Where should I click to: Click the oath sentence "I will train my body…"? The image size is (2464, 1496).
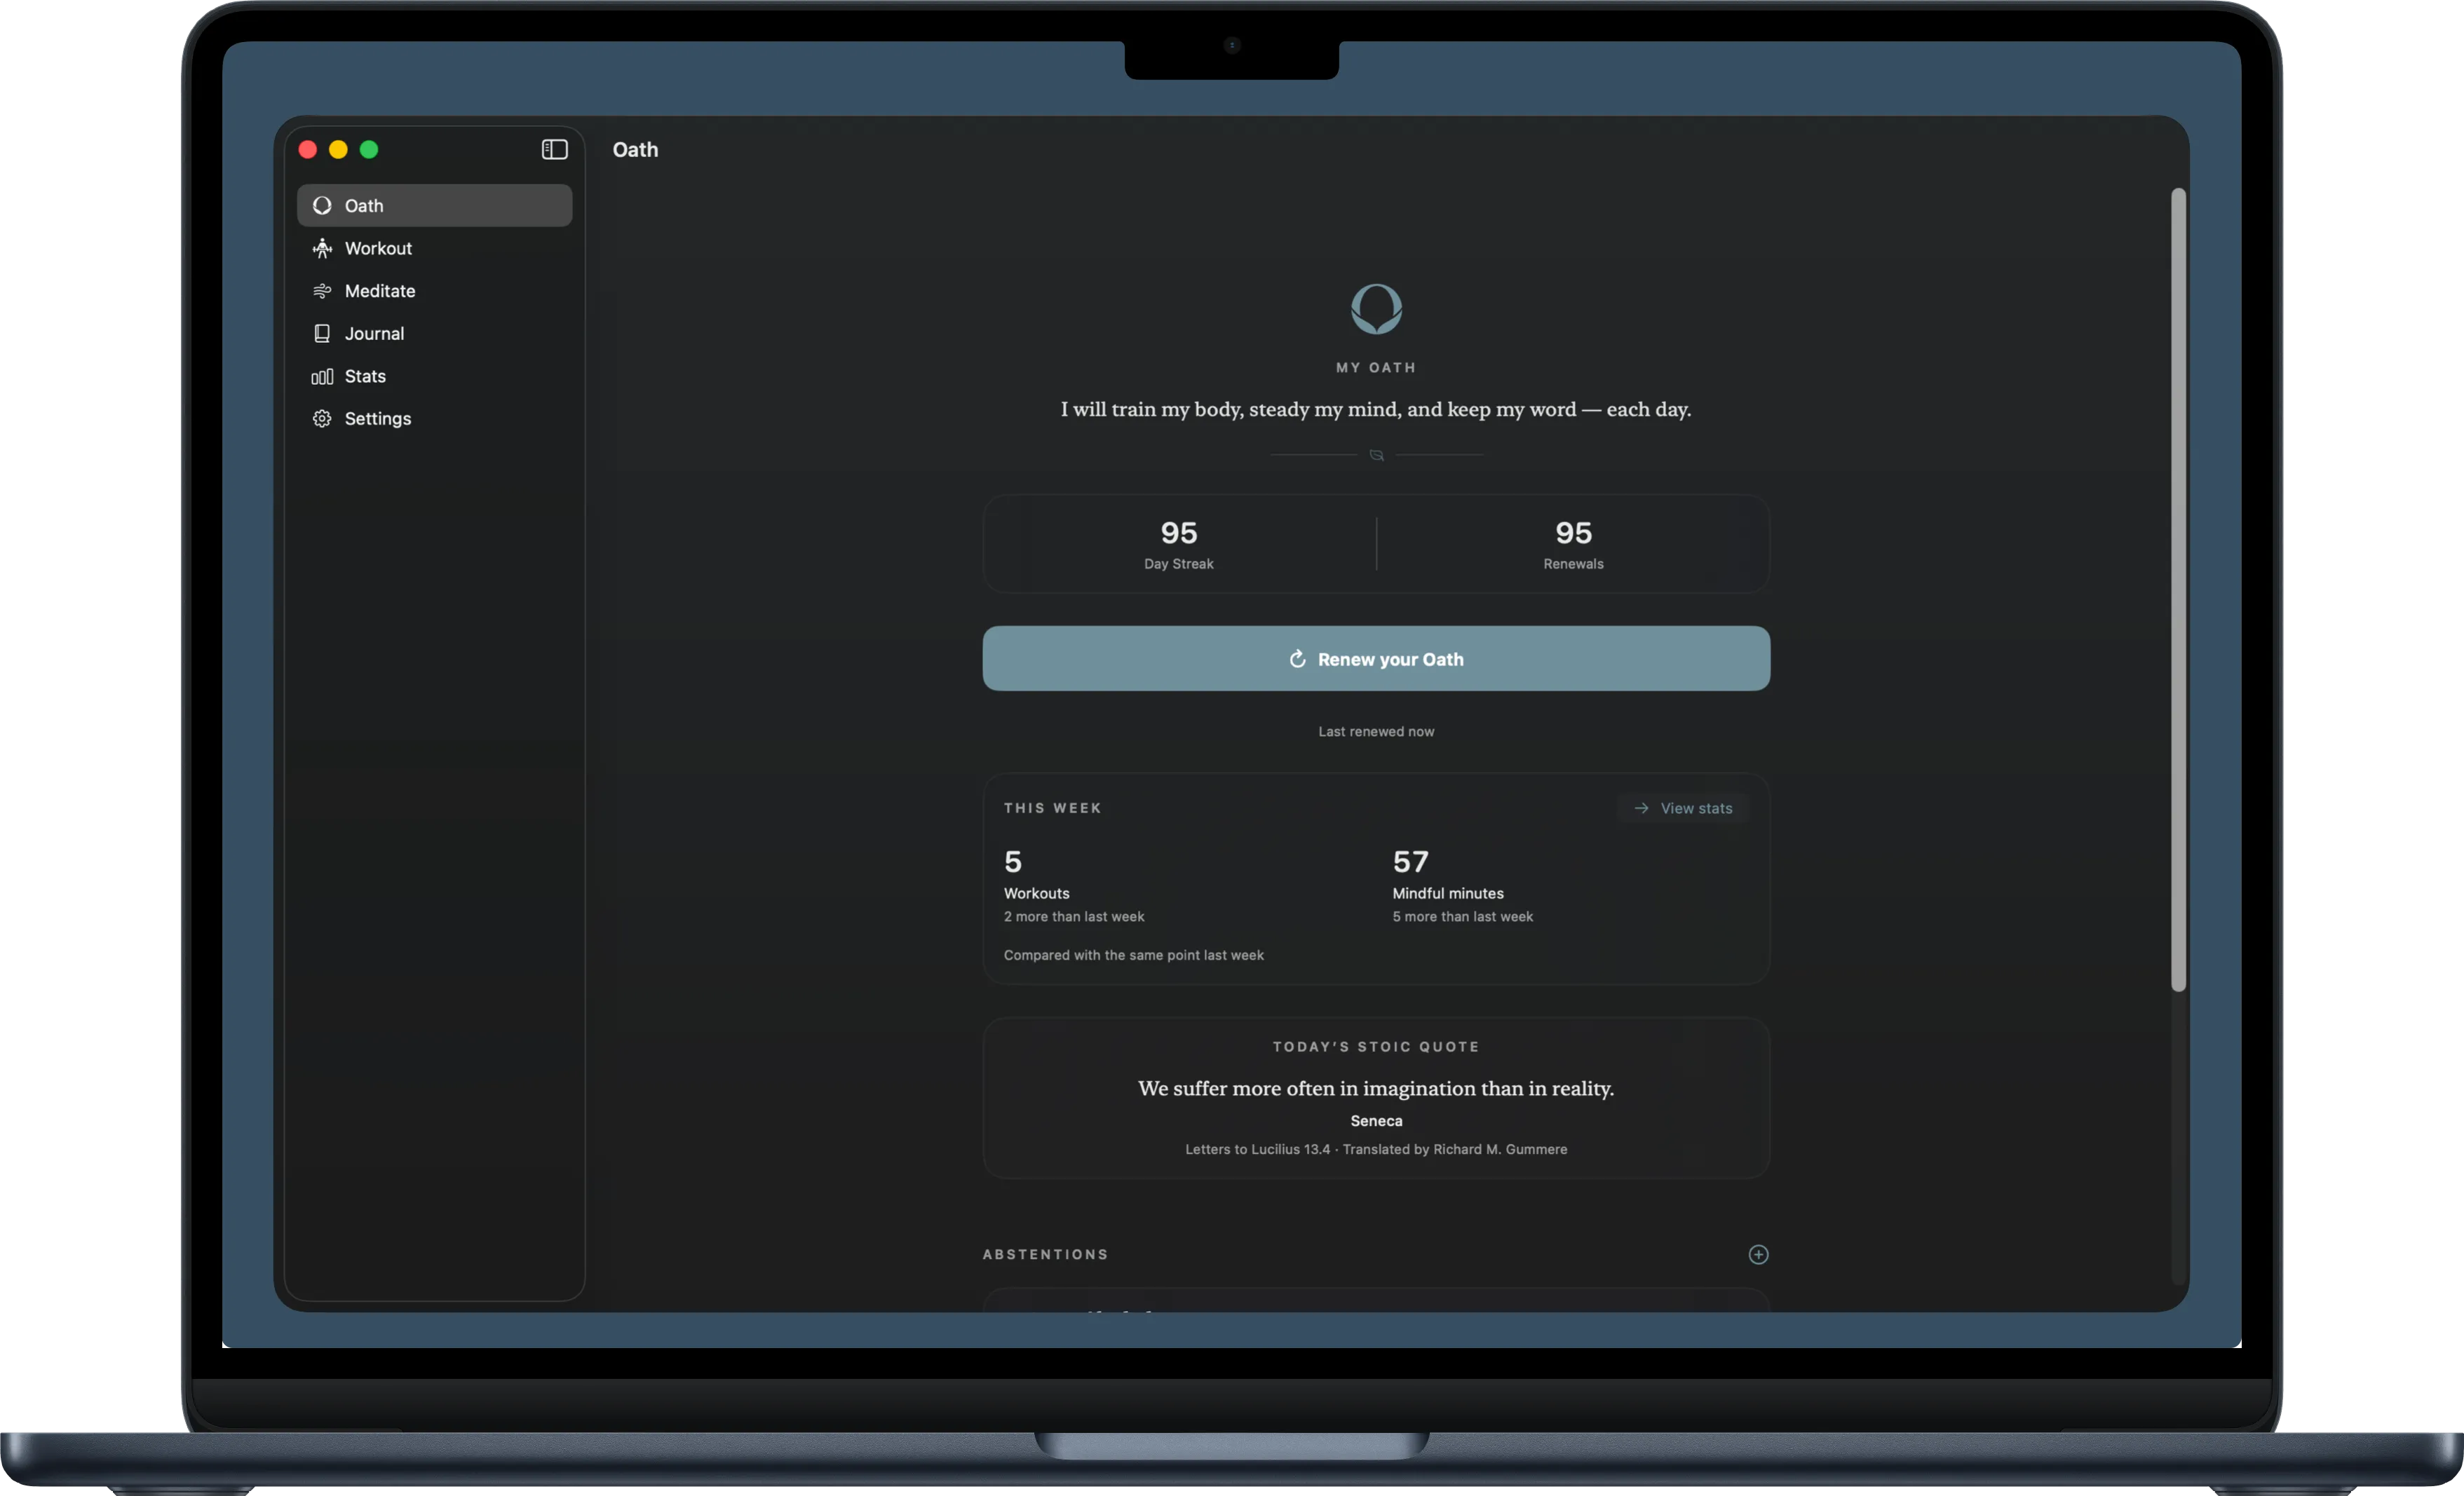tap(1376, 409)
